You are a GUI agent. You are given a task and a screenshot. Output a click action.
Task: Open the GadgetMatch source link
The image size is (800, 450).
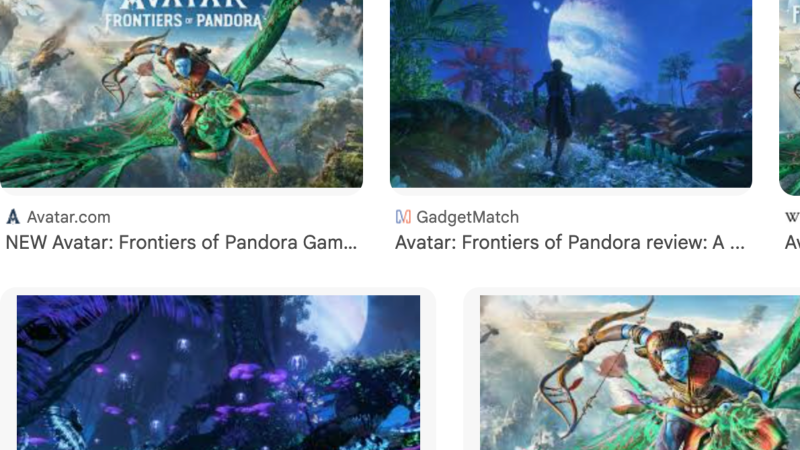pos(467,217)
